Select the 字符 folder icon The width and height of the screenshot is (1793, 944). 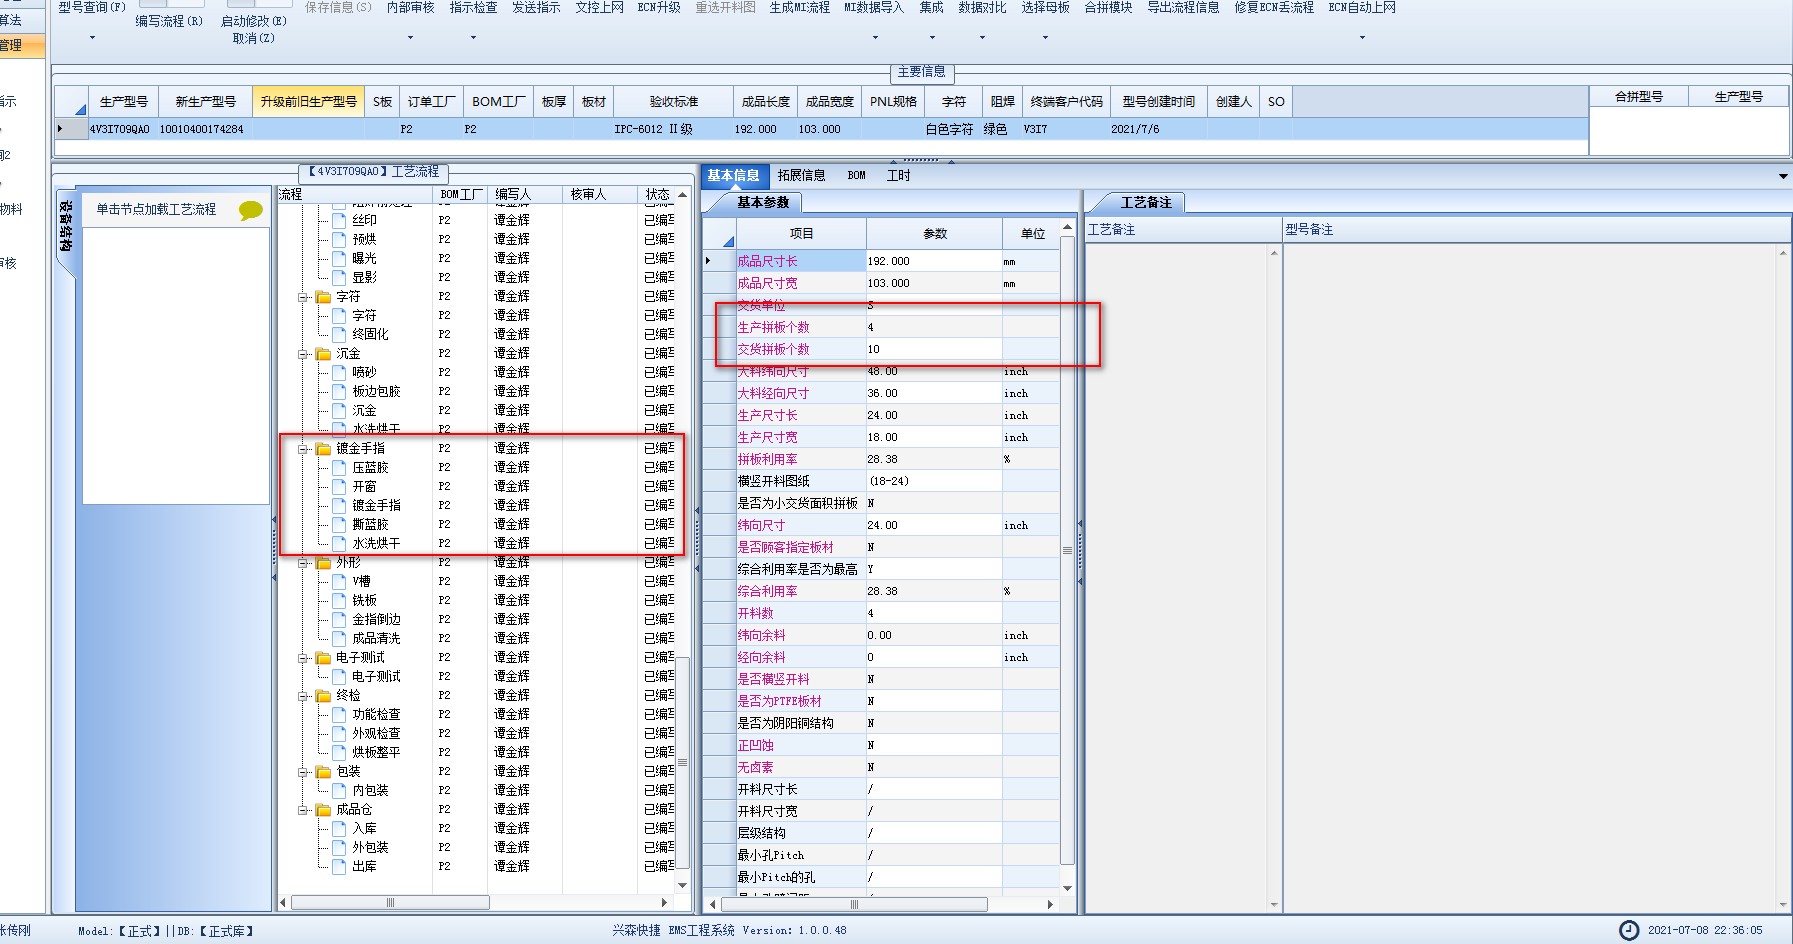point(323,297)
